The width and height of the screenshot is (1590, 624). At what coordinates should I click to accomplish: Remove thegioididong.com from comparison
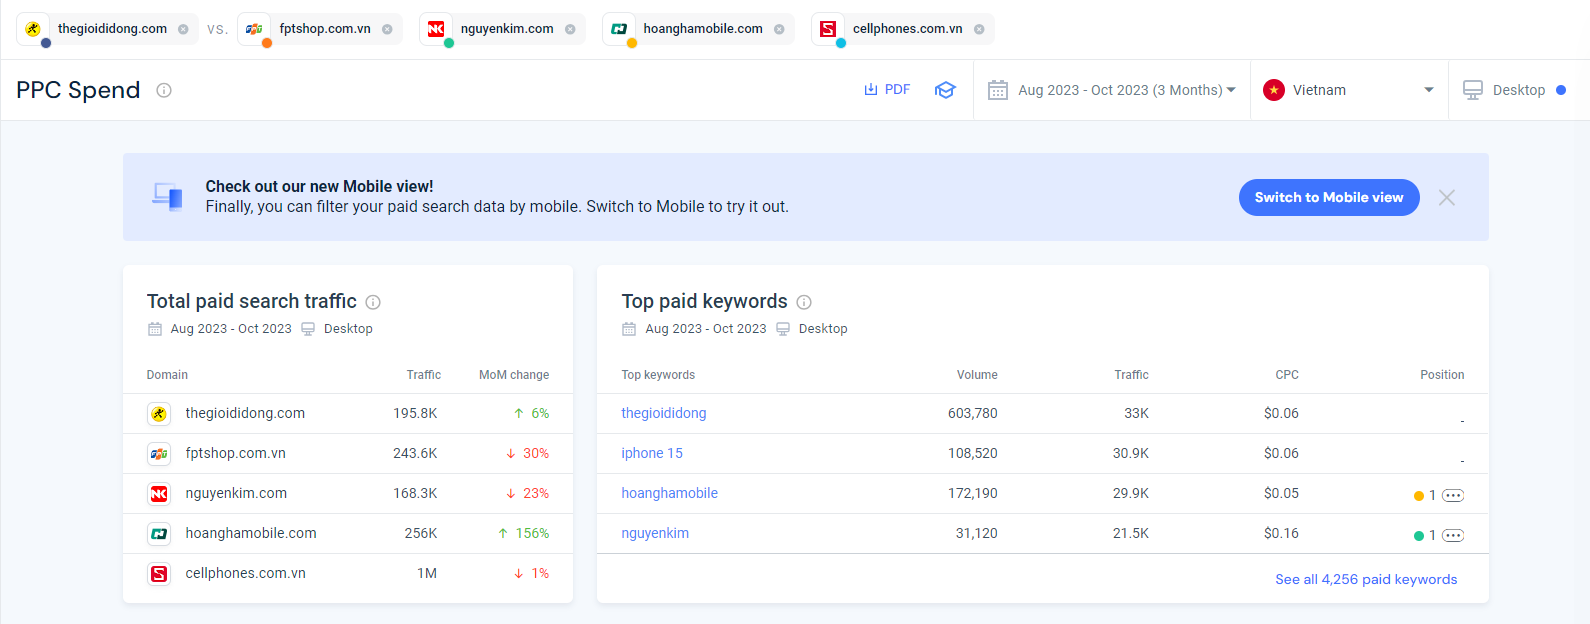tap(183, 29)
